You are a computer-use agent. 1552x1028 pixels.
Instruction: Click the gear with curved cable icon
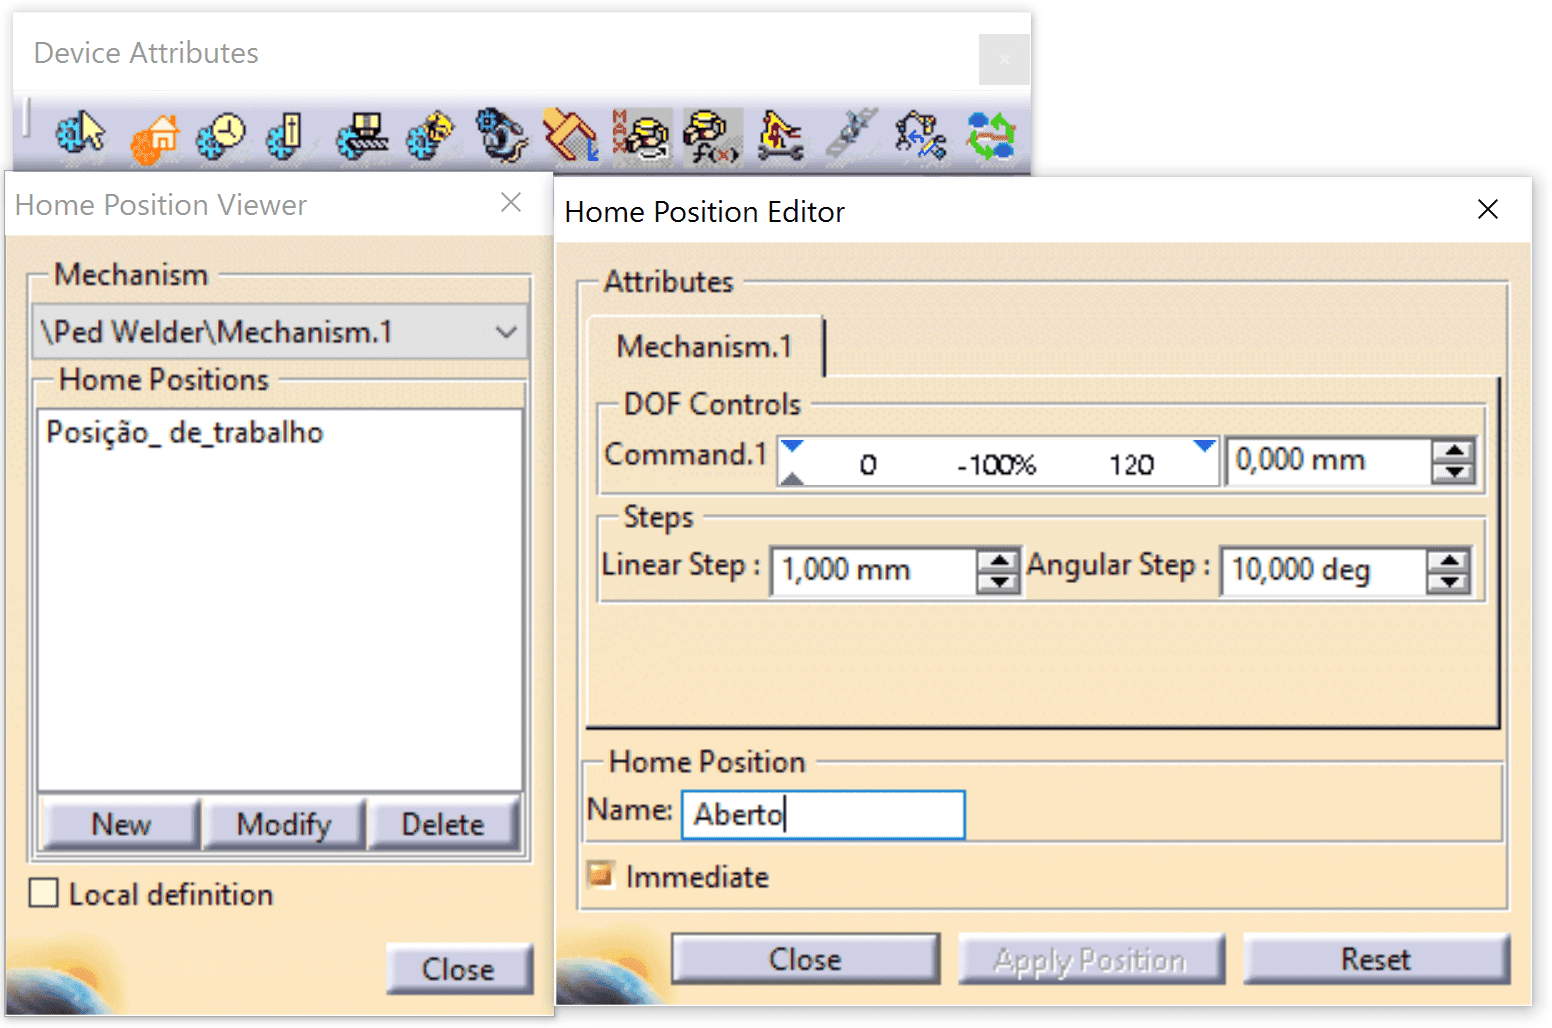pyautogui.click(x=500, y=136)
